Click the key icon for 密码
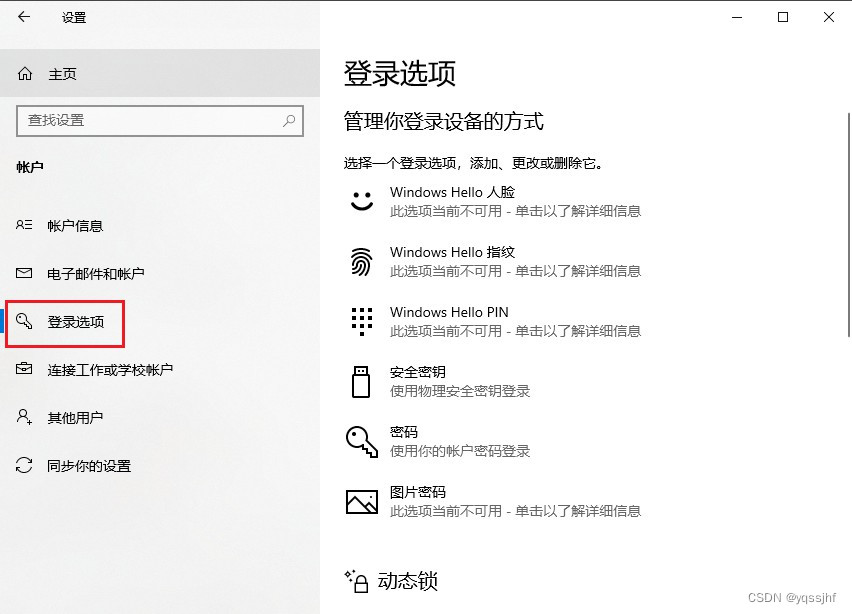The width and height of the screenshot is (852, 614). pos(362,441)
